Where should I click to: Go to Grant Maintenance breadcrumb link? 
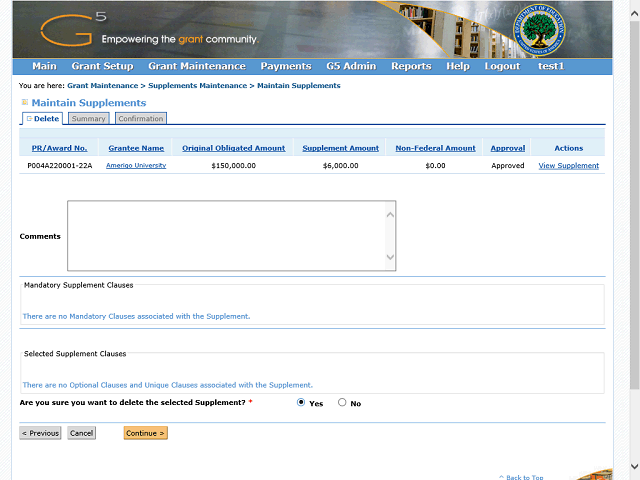click(x=102, y=86)
